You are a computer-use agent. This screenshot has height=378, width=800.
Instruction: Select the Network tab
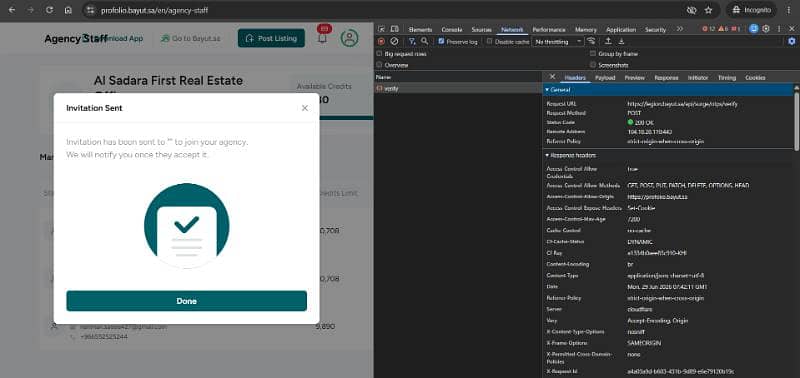pyautogui.click(x=512, y=30)
